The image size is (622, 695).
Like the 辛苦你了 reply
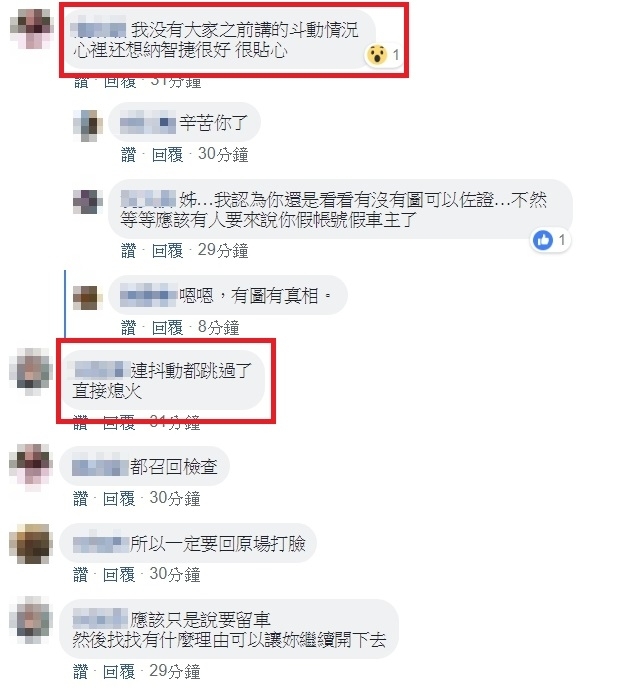tap(128, 155)
